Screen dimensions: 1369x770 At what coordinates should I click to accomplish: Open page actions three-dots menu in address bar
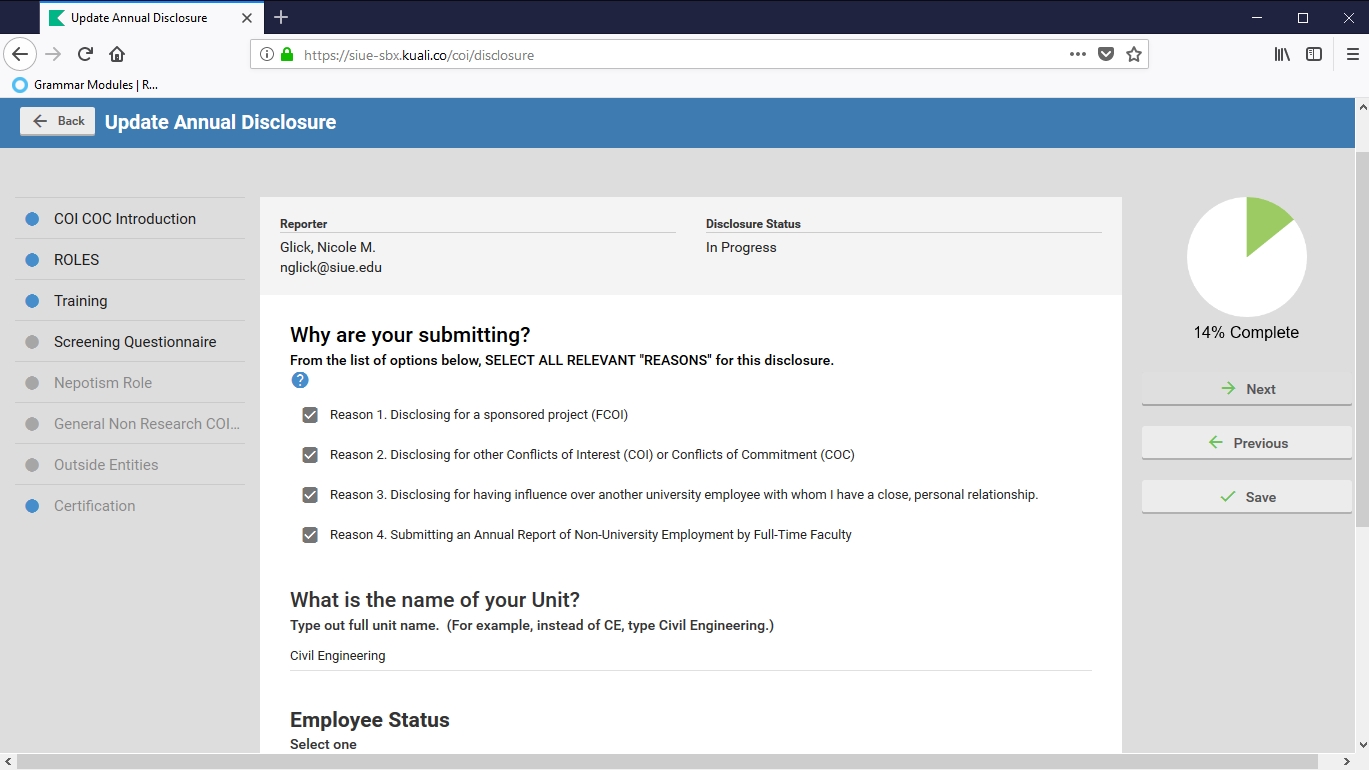tap(1077, 55)
